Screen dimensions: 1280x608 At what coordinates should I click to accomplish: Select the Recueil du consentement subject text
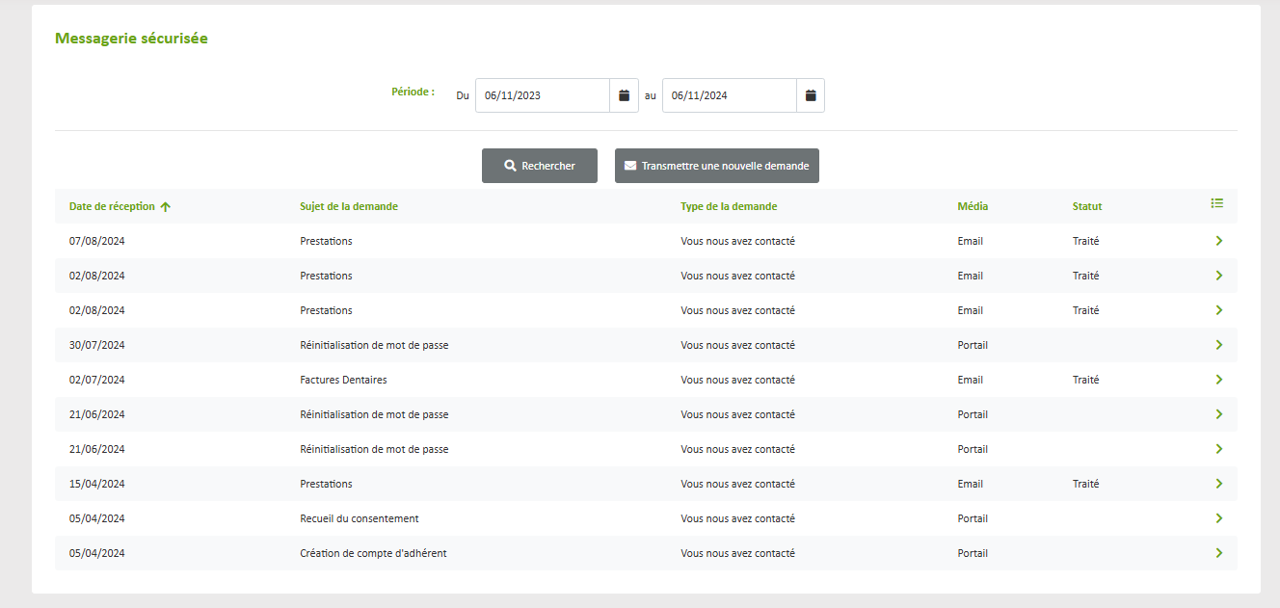click(x=359, y=519)
